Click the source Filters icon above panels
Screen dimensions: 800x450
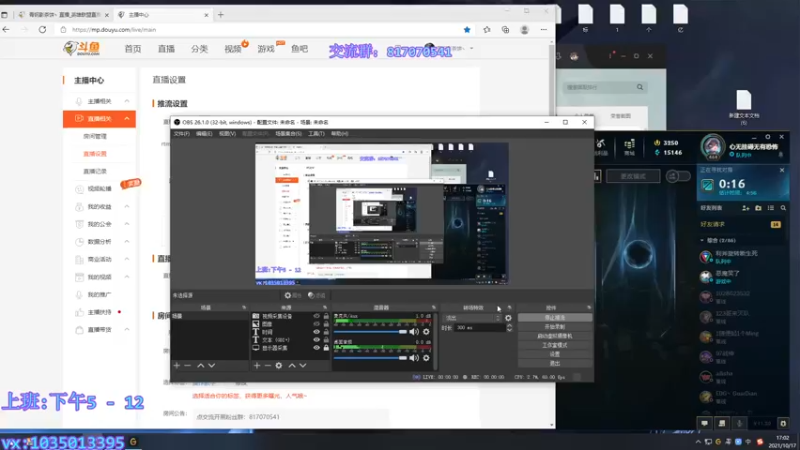click(x=316, y=295)
